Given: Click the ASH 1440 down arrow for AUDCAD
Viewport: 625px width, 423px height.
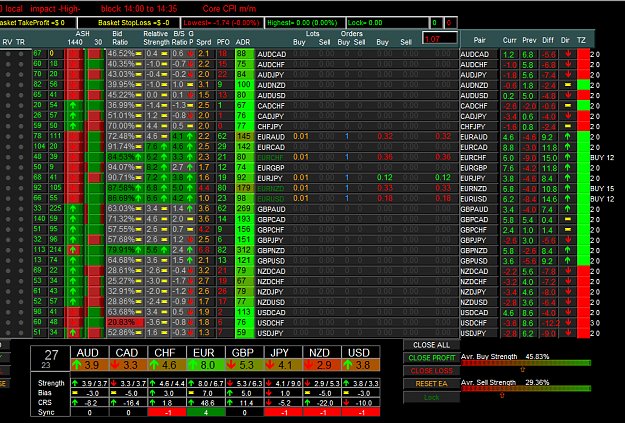Looking at the screenshot, I should pos(73,54).
